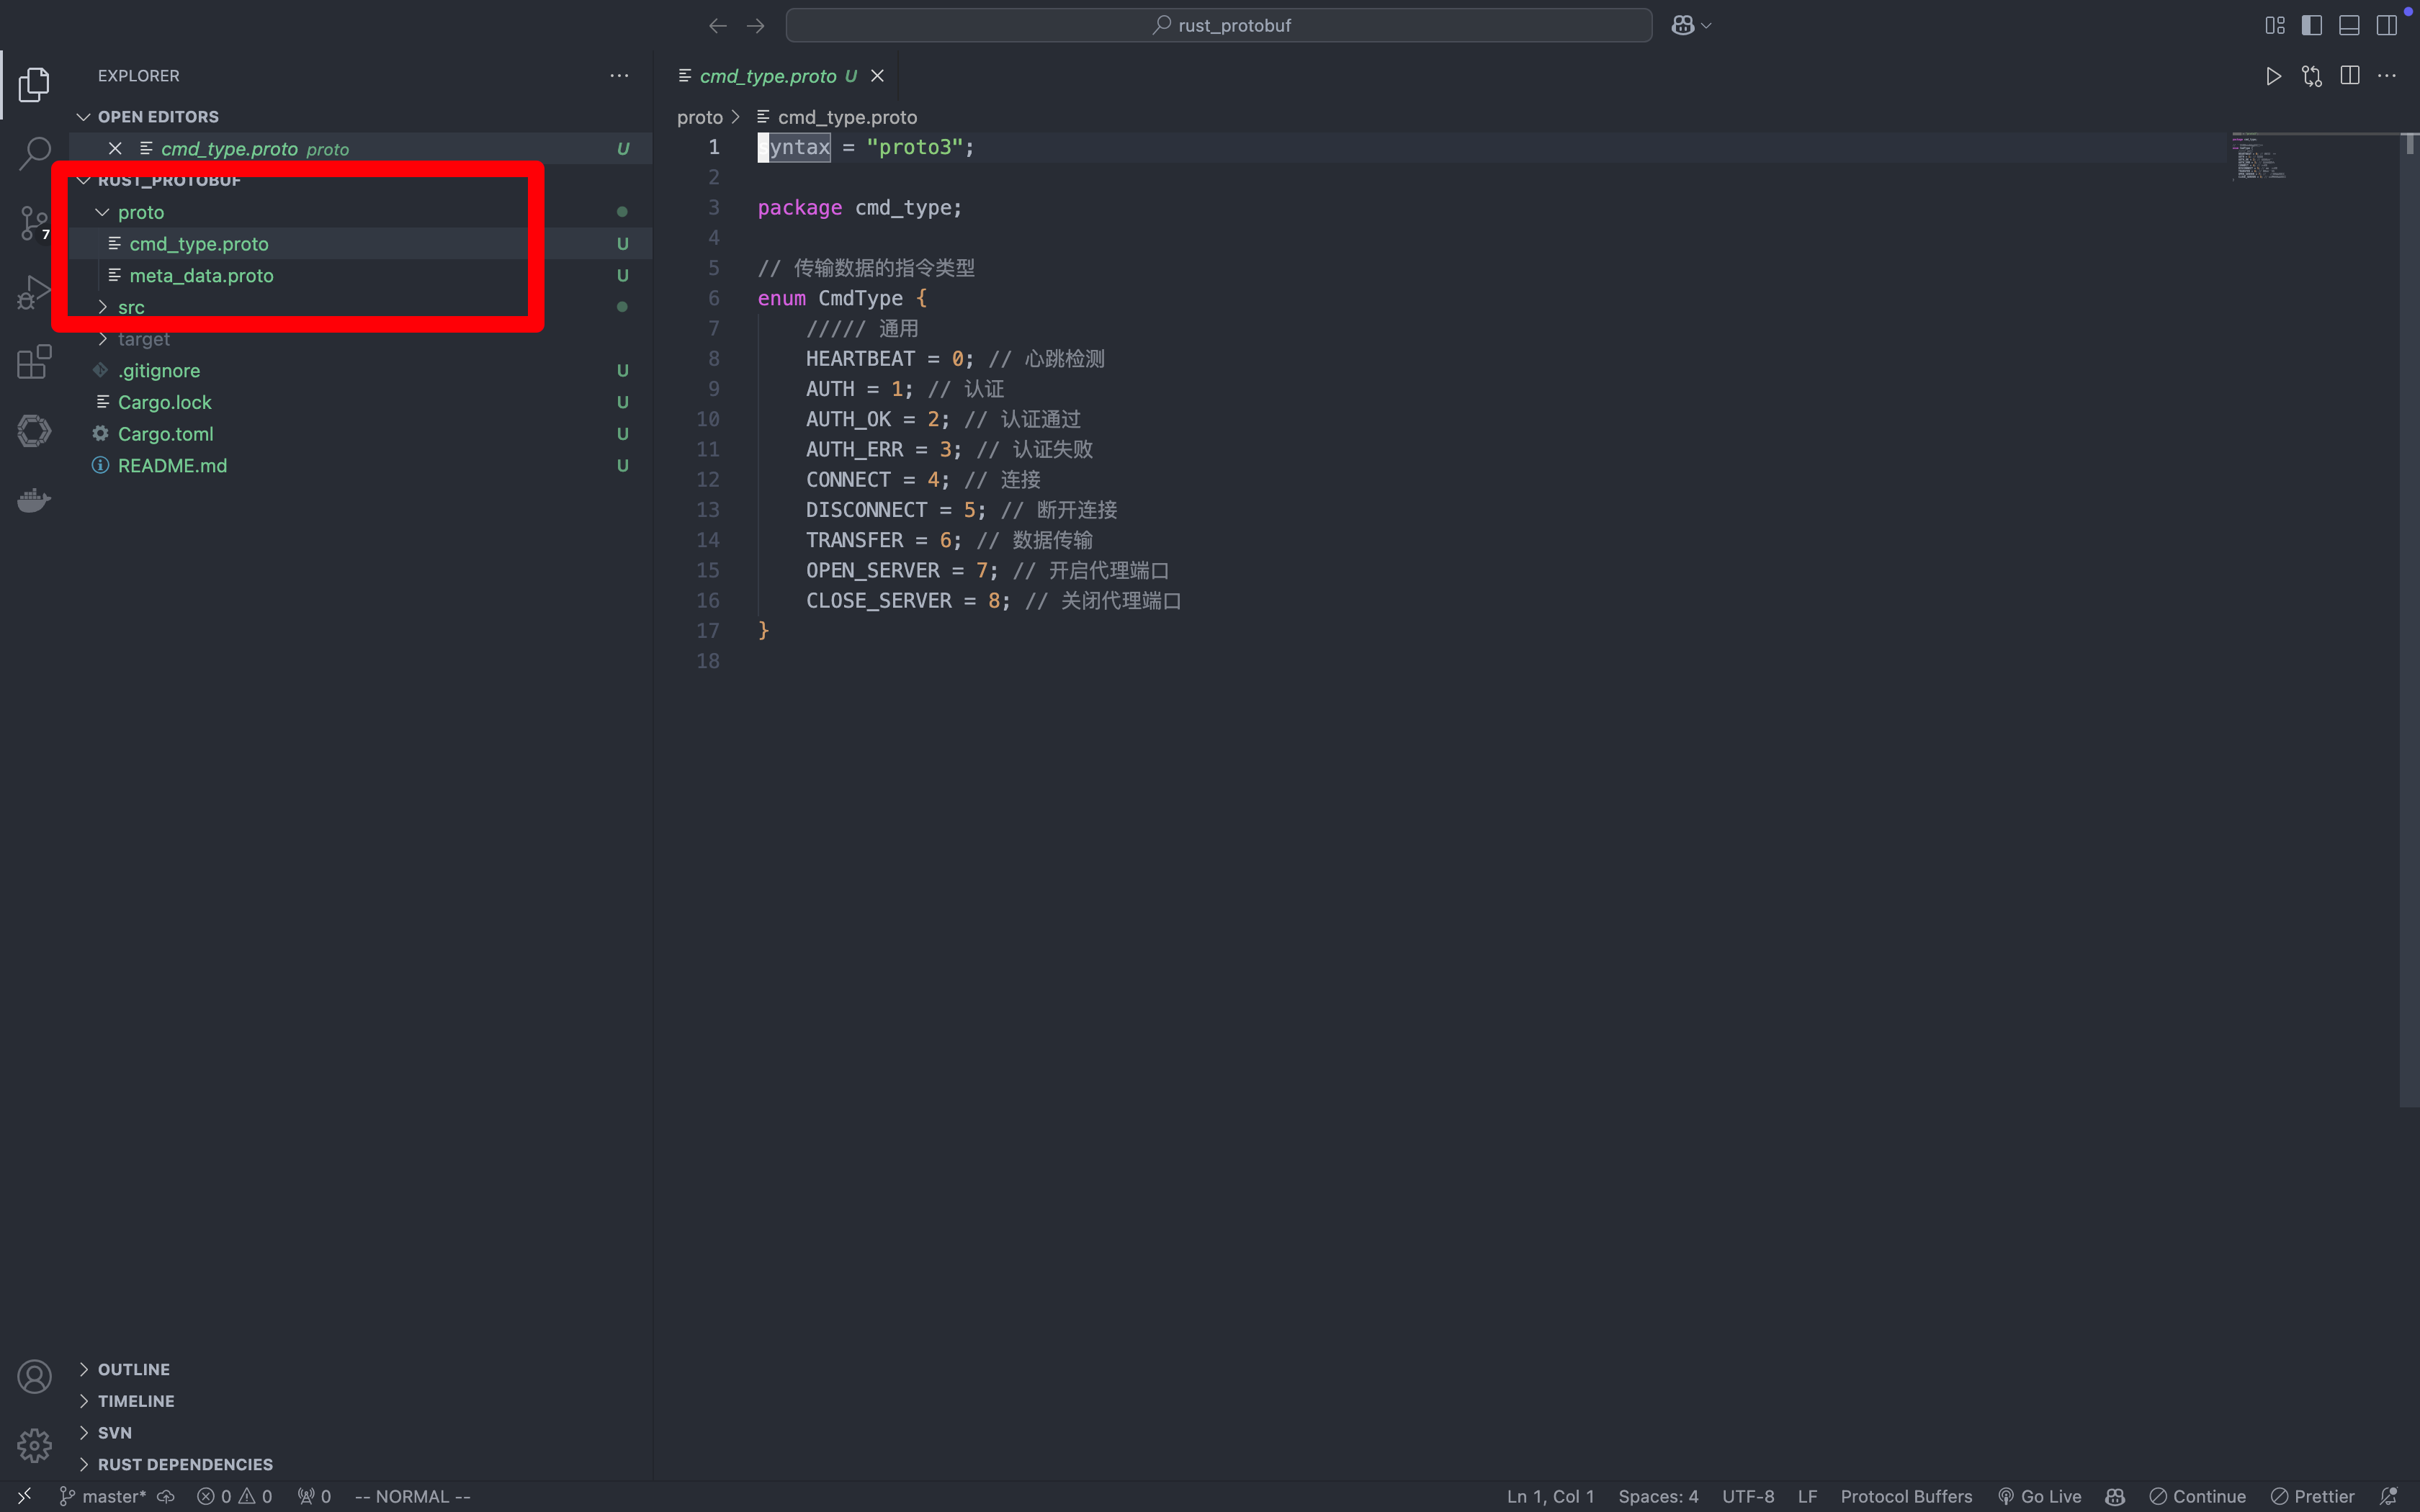Click the cmd_type.proto breadcrumb segment
The image size is (2420, 1512).
coord(837,117)
